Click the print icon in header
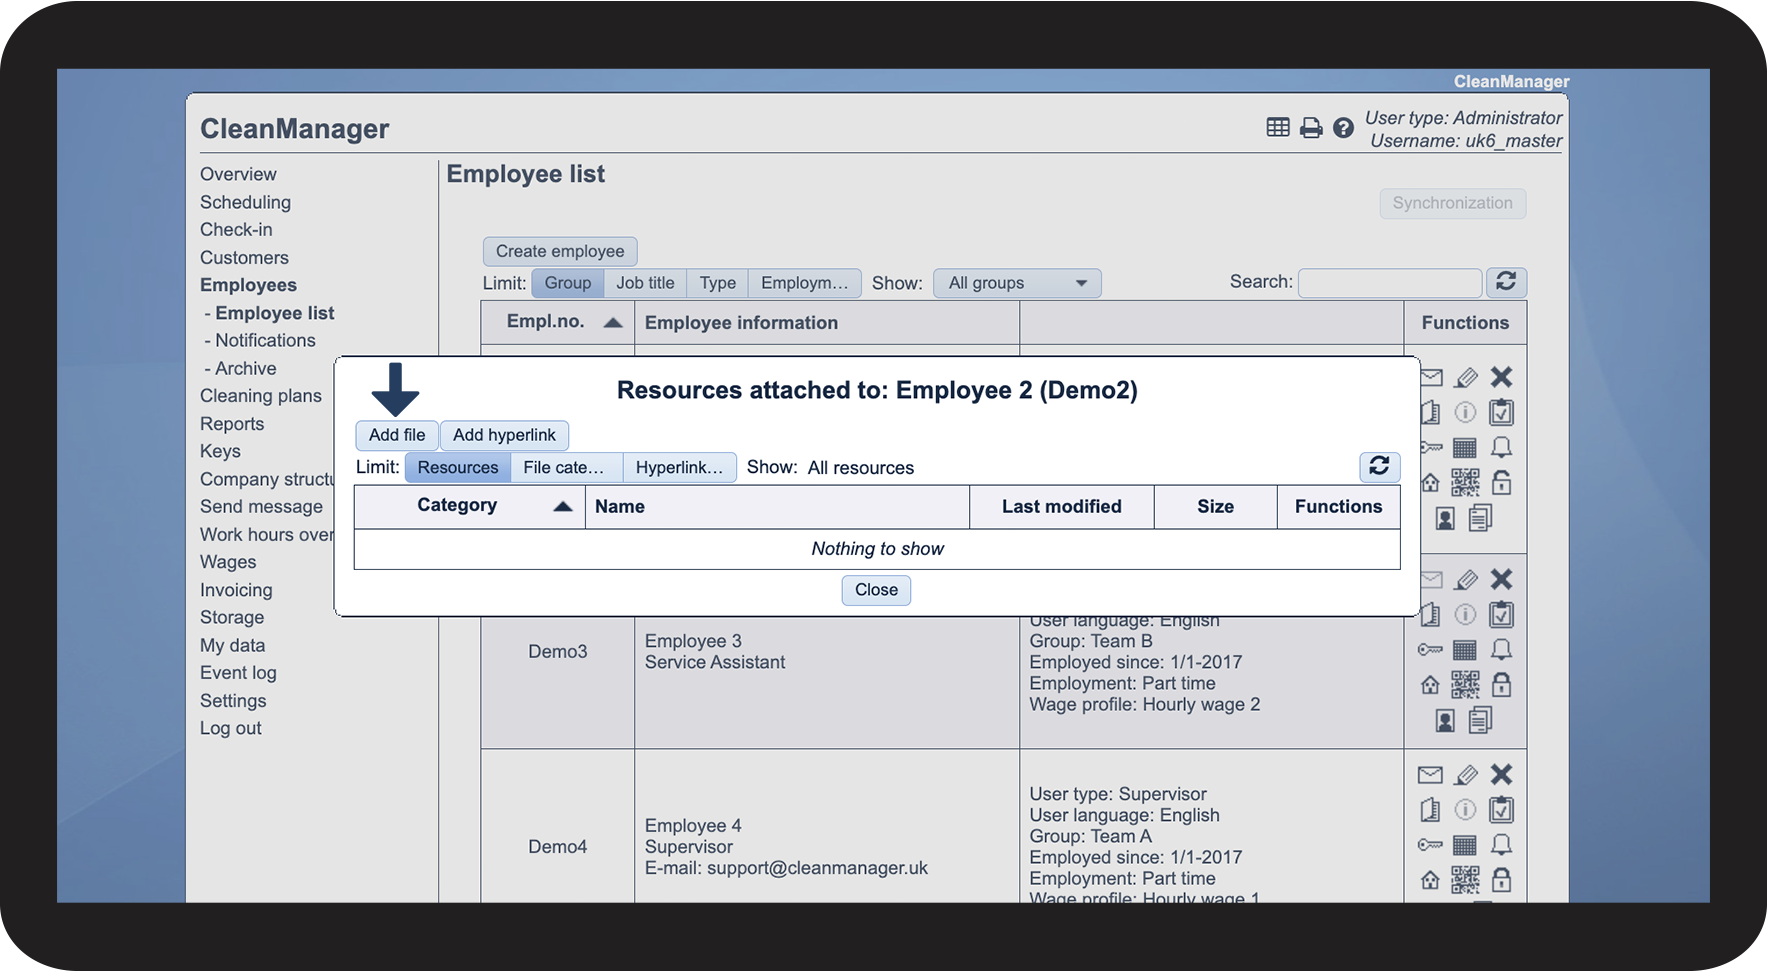The height and width of the screenshot is (971, 1767). tap(1311, 128)
